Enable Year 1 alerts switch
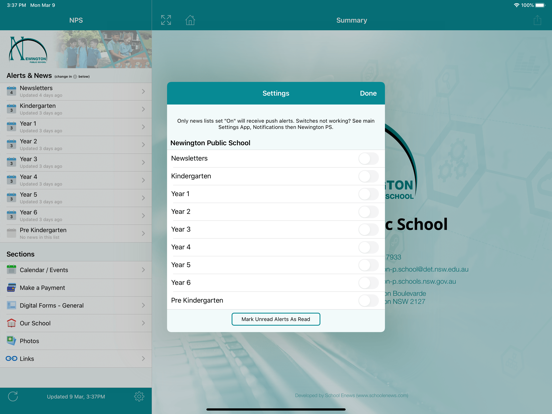This screenshot has height=414, width=552. (x=368, y=194)
